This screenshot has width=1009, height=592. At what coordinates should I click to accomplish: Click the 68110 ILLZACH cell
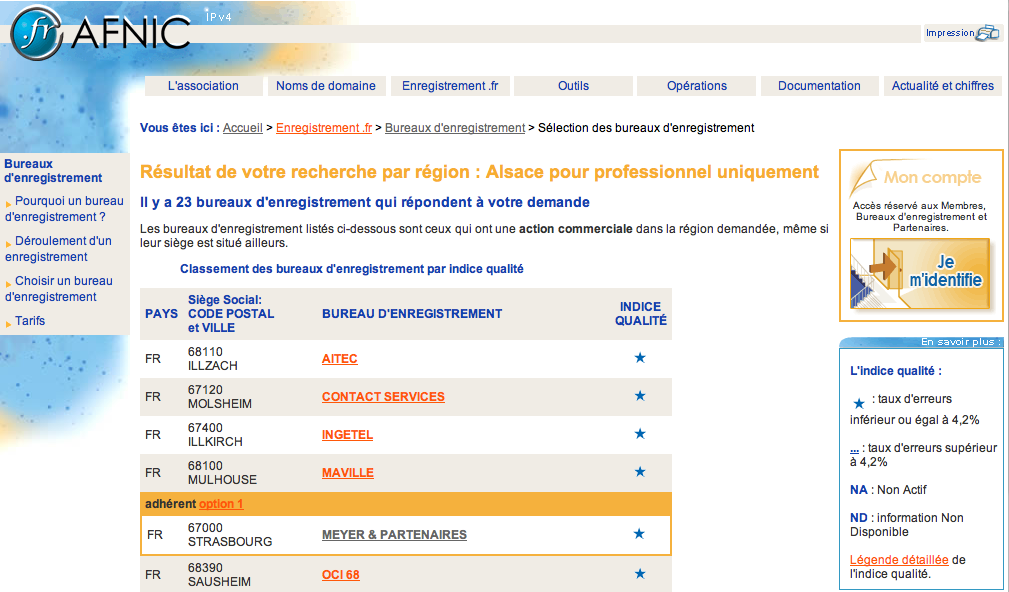[213, 358]
